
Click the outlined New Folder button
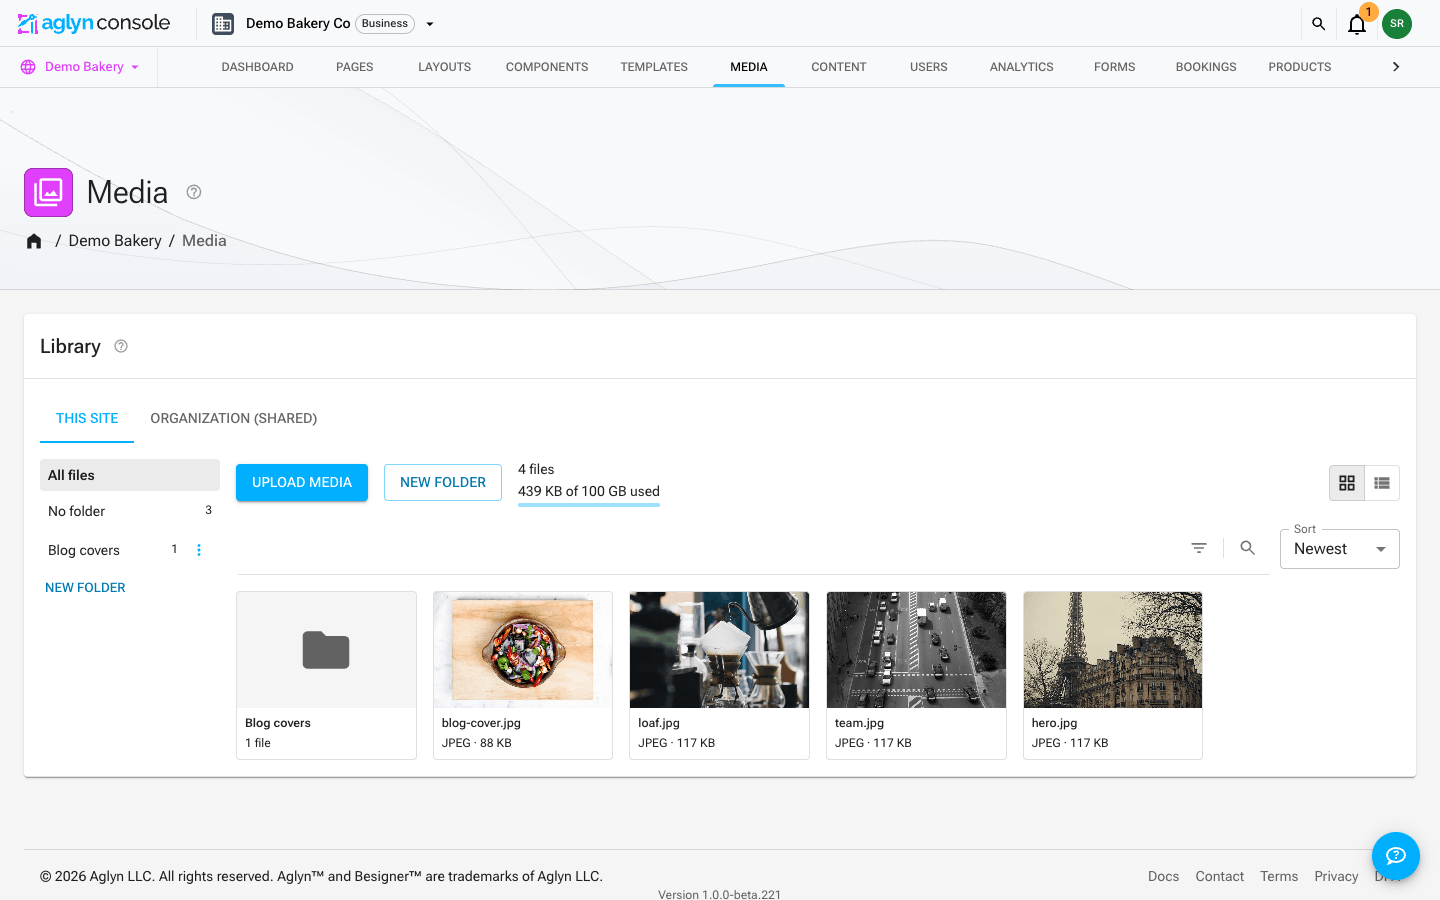[443, 482]
